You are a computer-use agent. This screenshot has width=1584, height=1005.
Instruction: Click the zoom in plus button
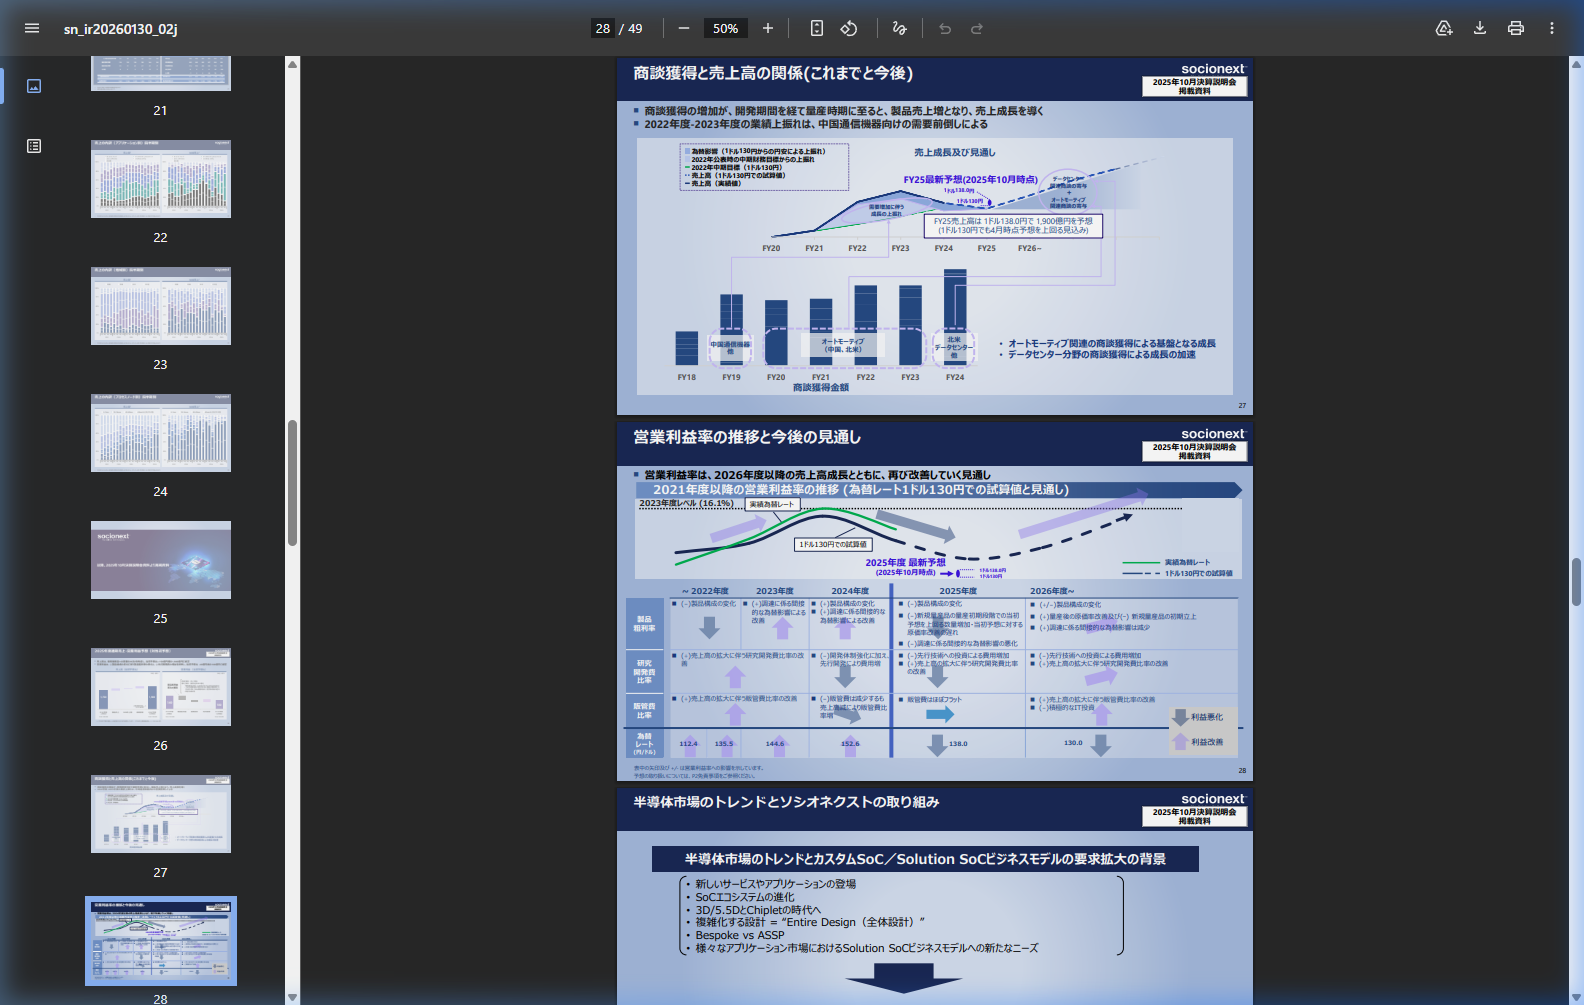(768, 28)
